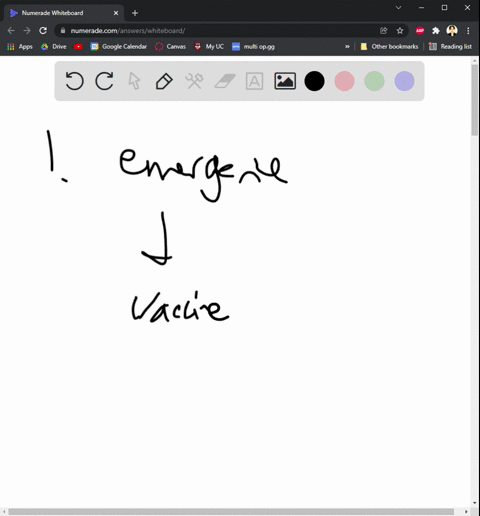The image size is (480, 516).
Task: Open the Chrome profile avatar
Action: pos(452,31)
